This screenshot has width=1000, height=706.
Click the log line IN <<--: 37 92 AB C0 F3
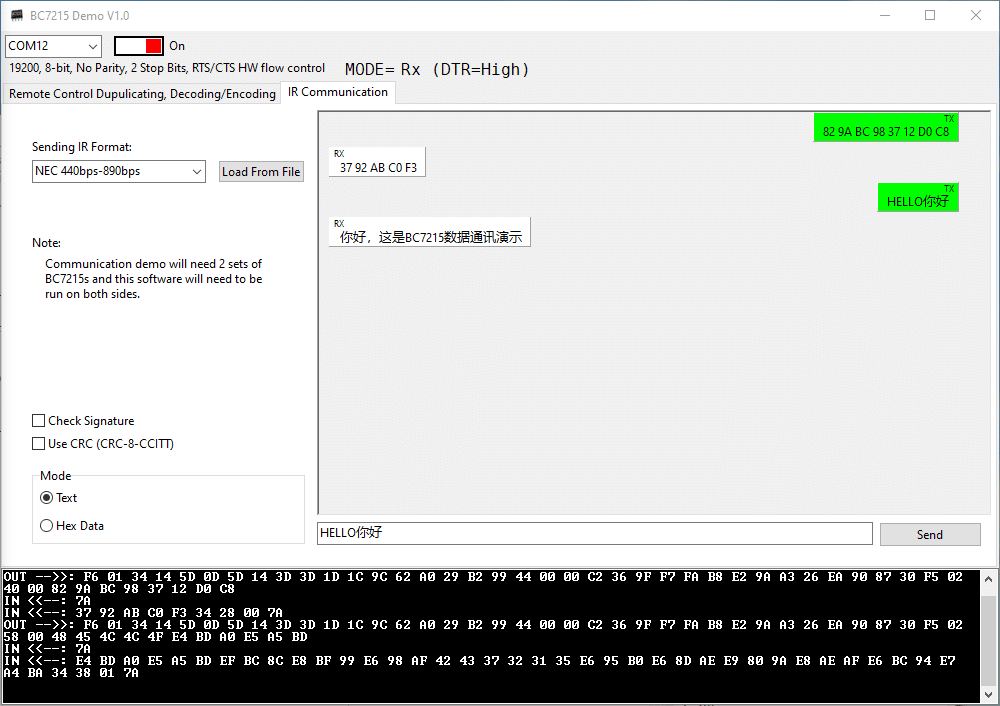[x=143, y=613]
